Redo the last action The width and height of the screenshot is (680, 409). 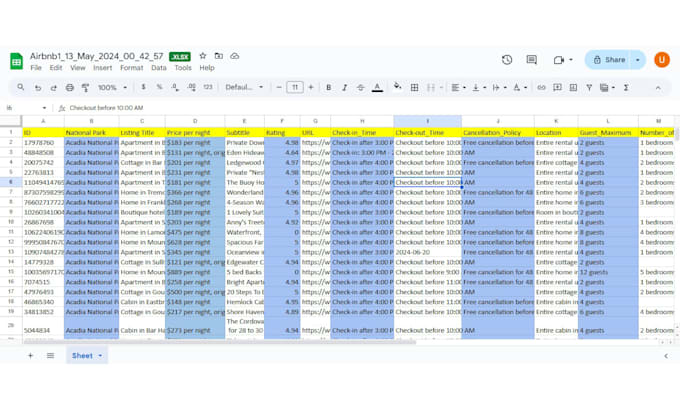53,88
